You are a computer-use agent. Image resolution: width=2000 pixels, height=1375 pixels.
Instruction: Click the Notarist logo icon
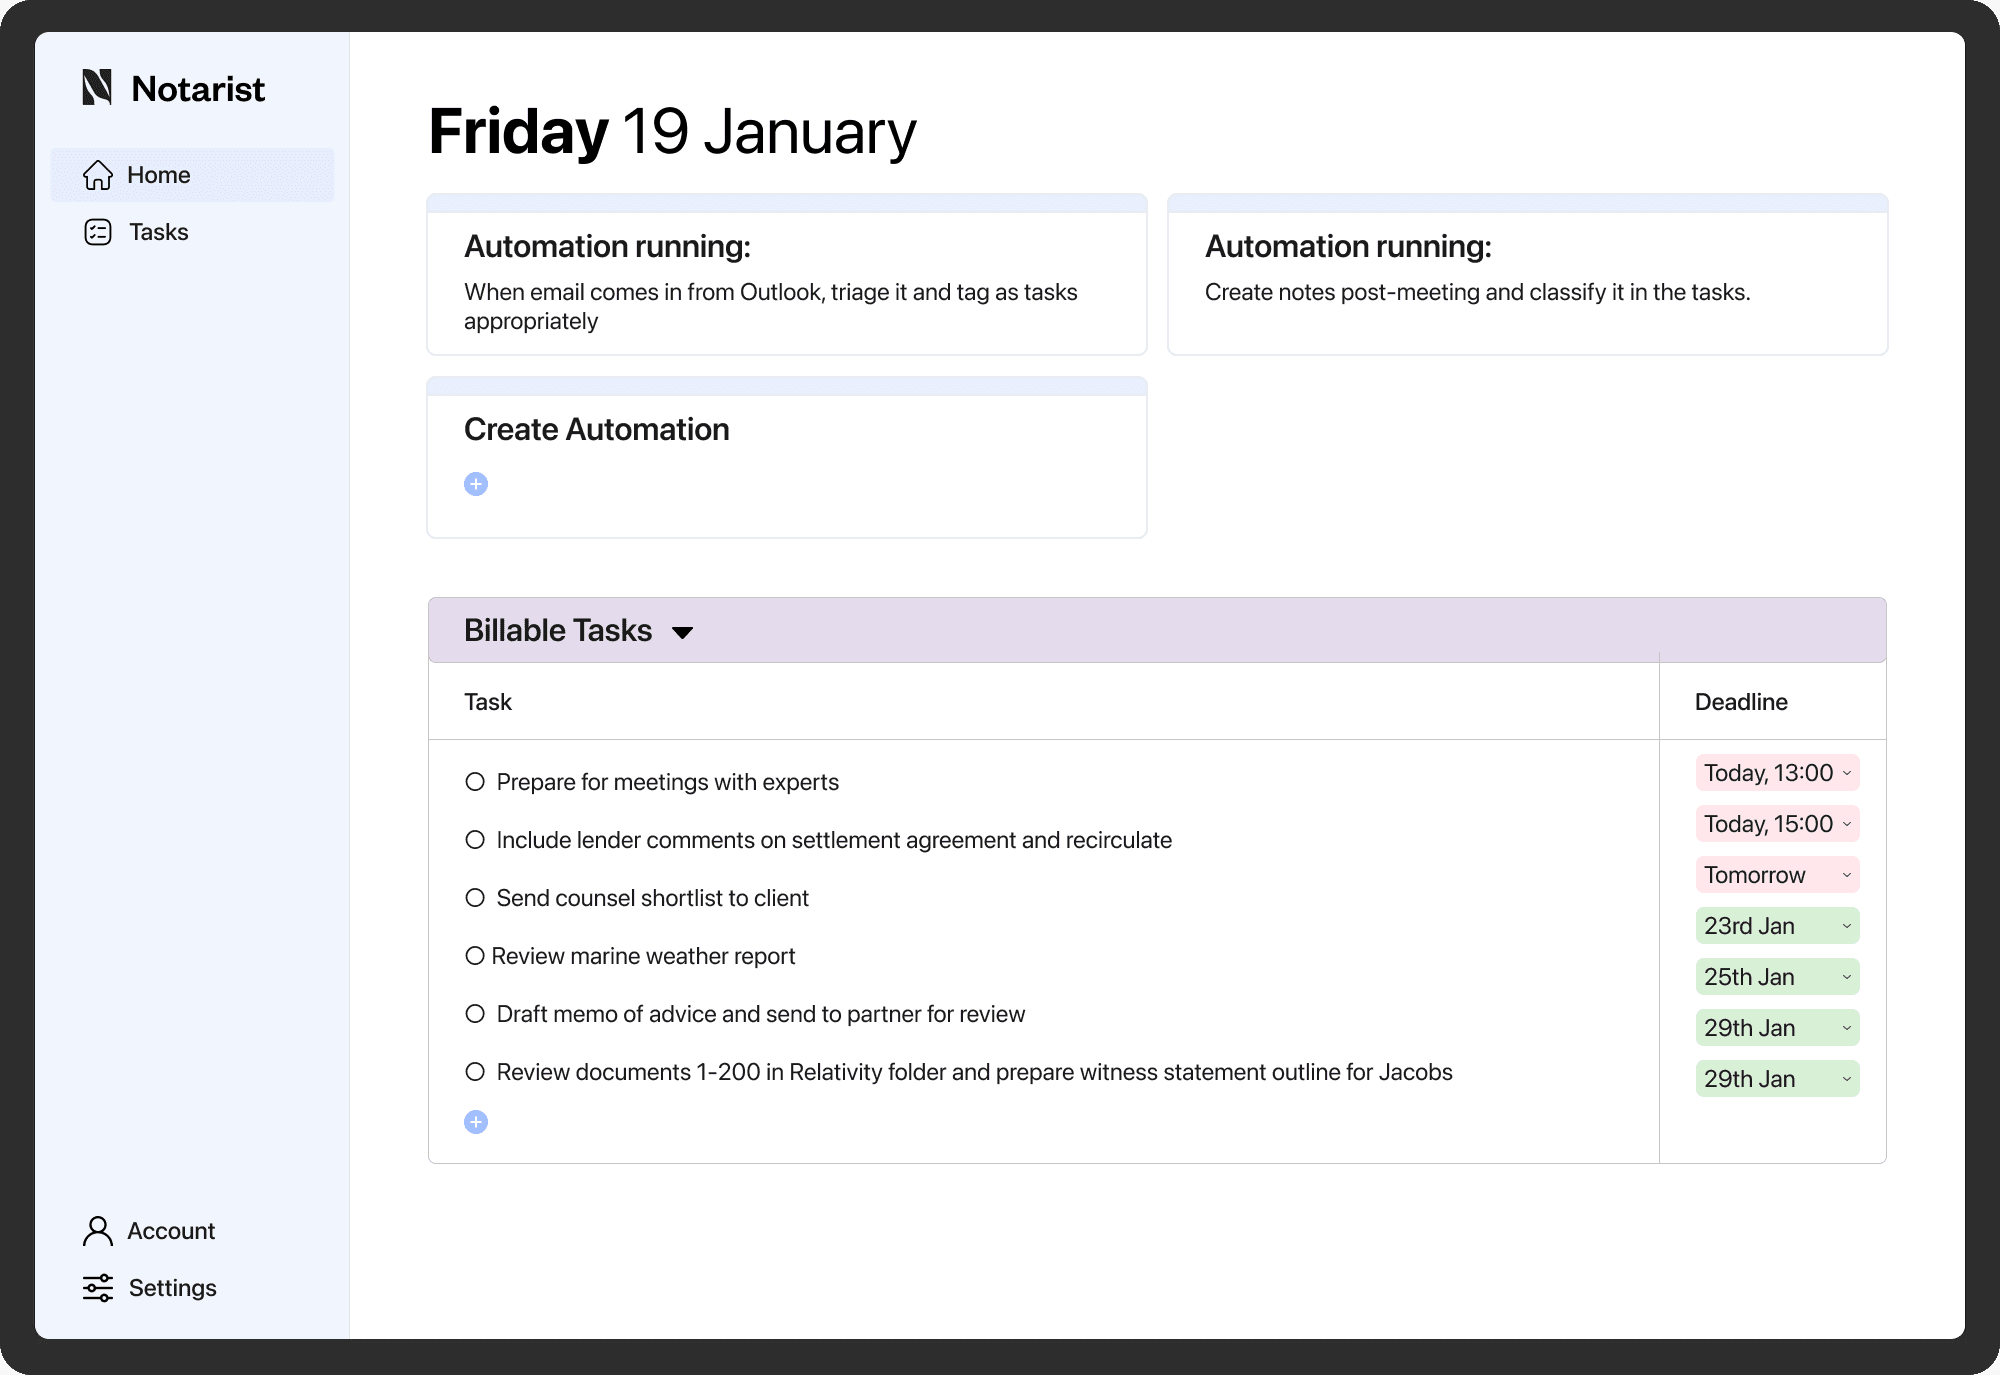pyautogui.click(x=97, y=88)
